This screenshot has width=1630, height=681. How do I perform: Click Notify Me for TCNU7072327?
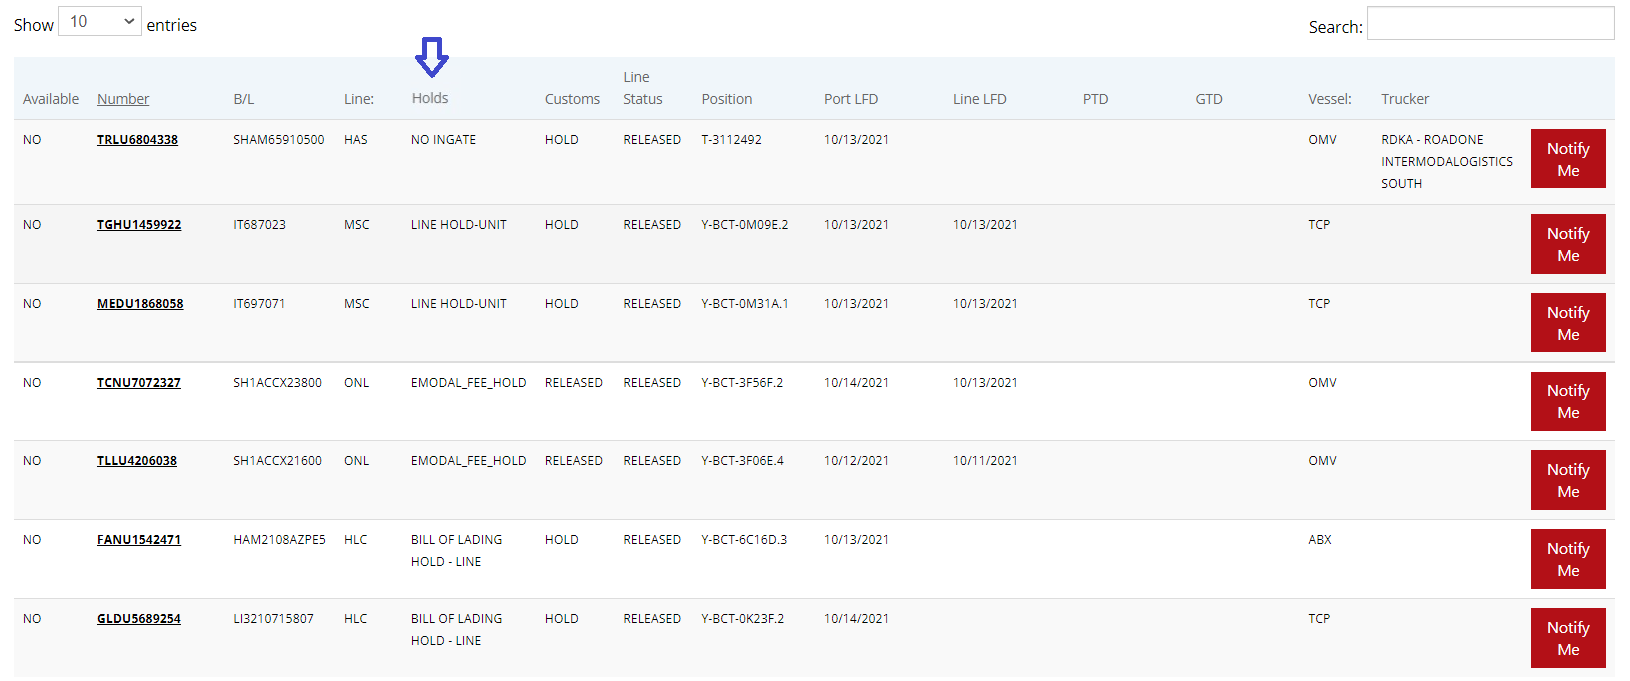[1568, 401]
